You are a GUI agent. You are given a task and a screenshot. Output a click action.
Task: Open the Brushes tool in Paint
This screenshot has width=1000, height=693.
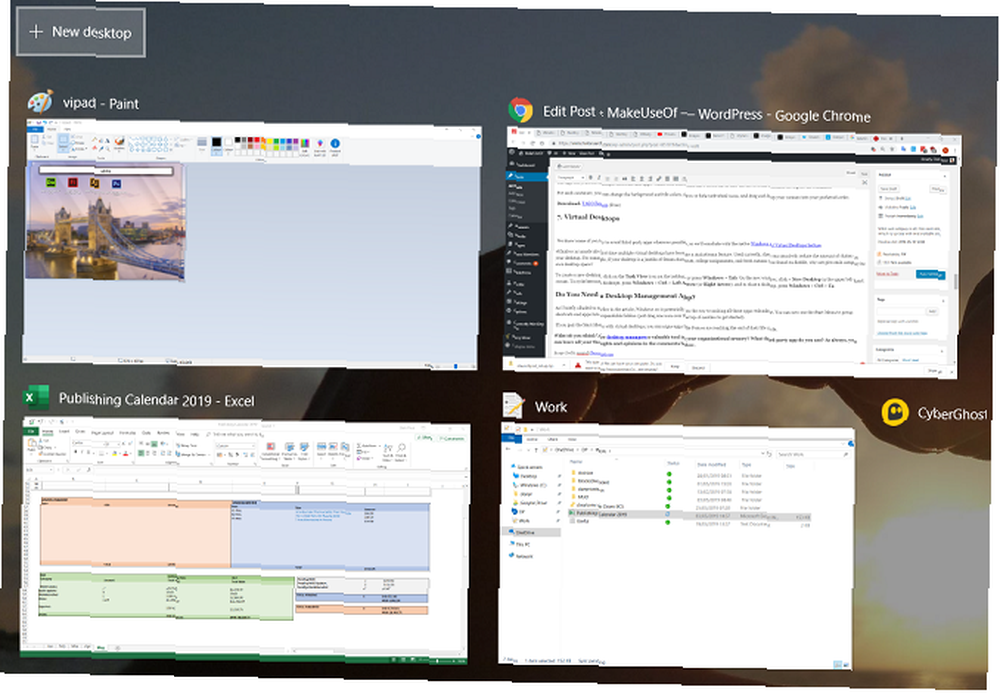[119, 143]
